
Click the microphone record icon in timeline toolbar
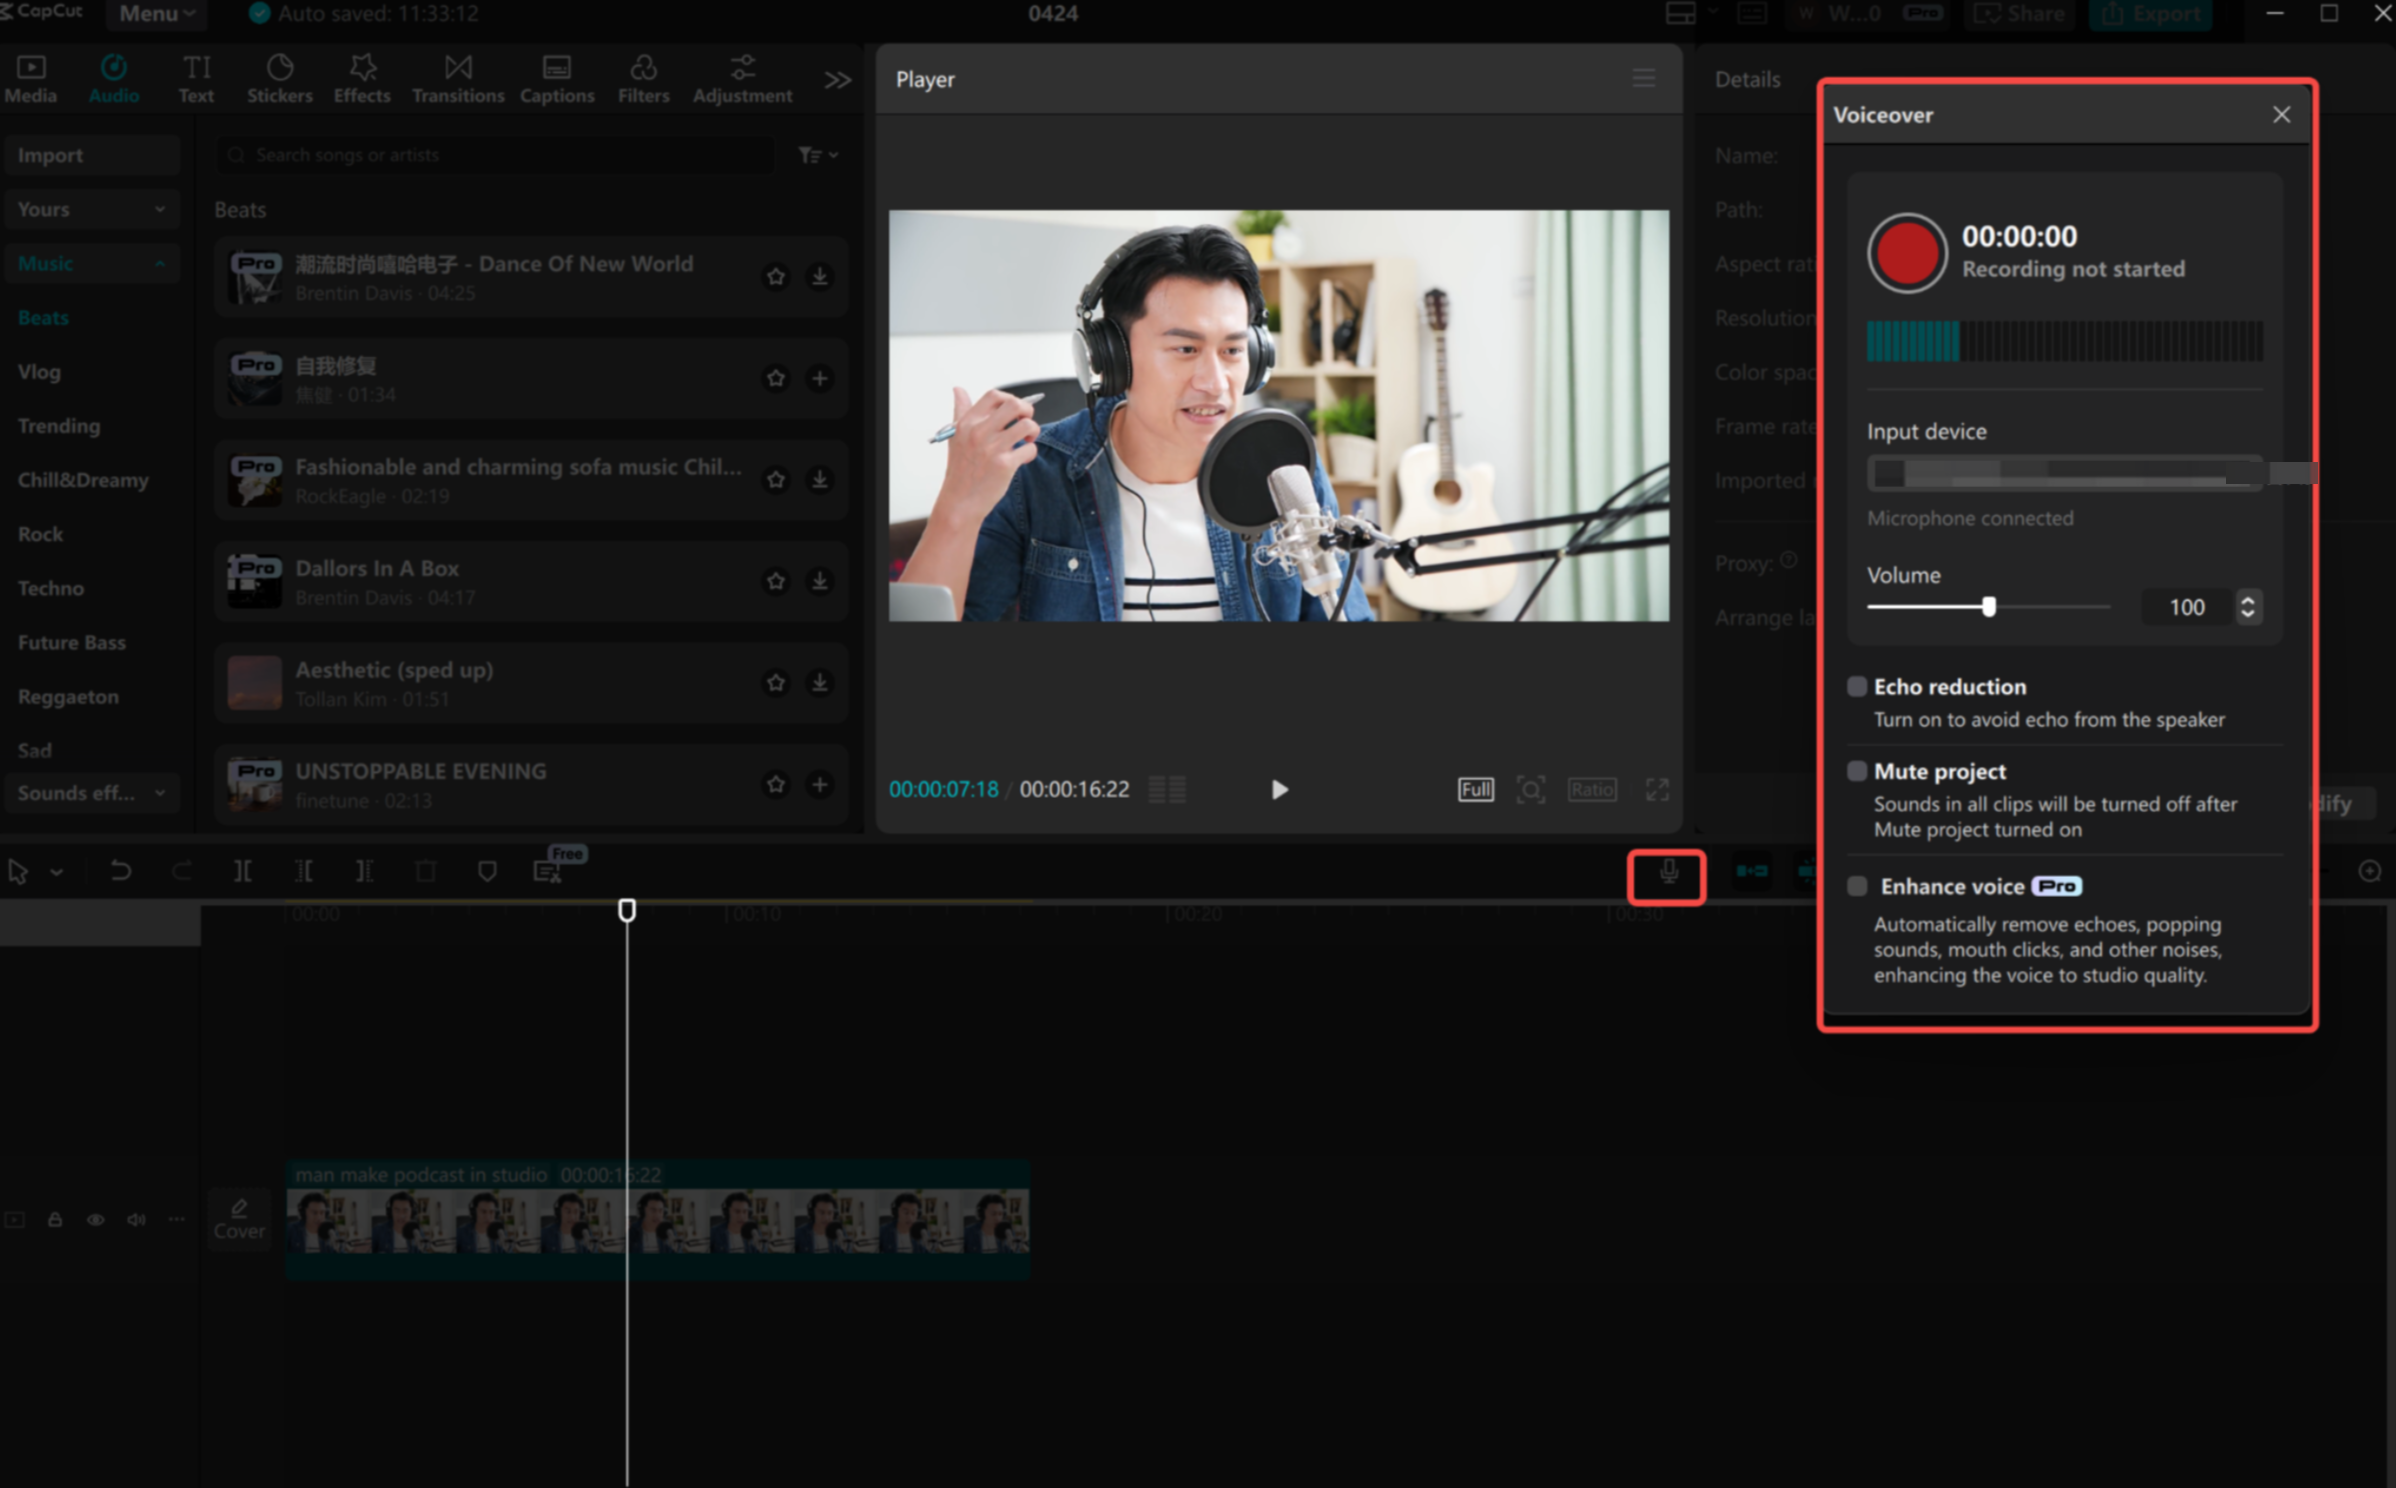(x=1667, y=873)
